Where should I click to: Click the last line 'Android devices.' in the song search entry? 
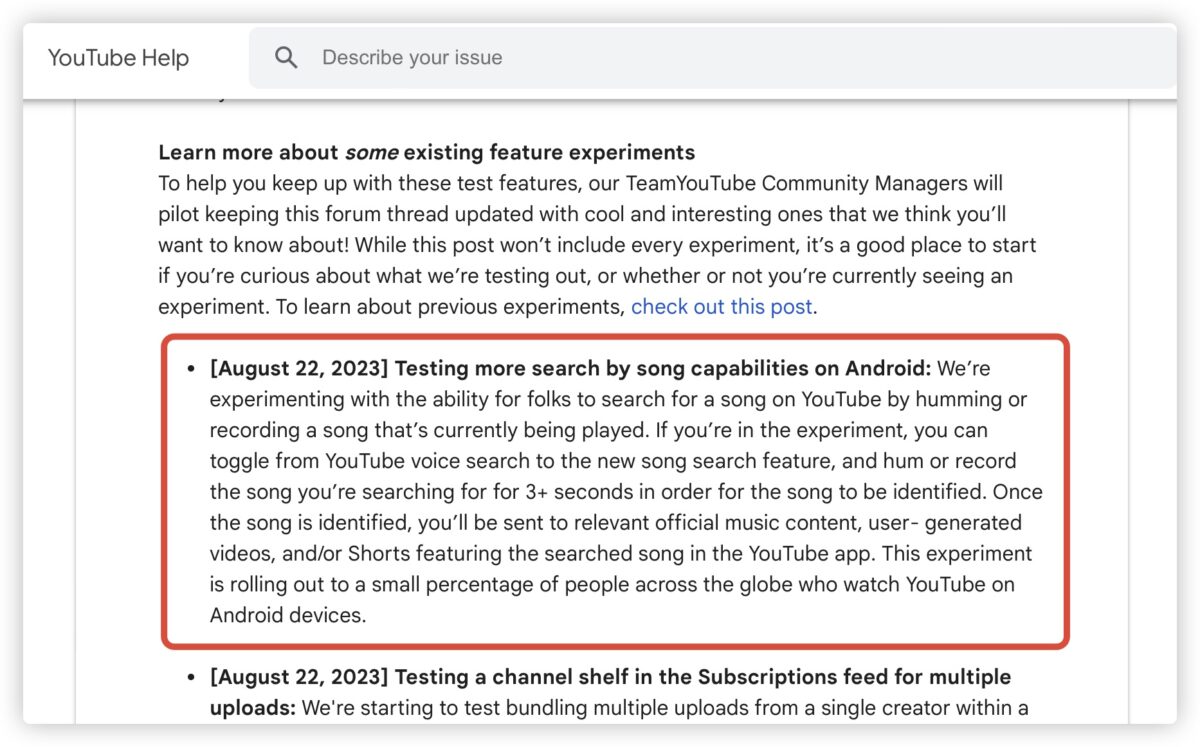288,615
